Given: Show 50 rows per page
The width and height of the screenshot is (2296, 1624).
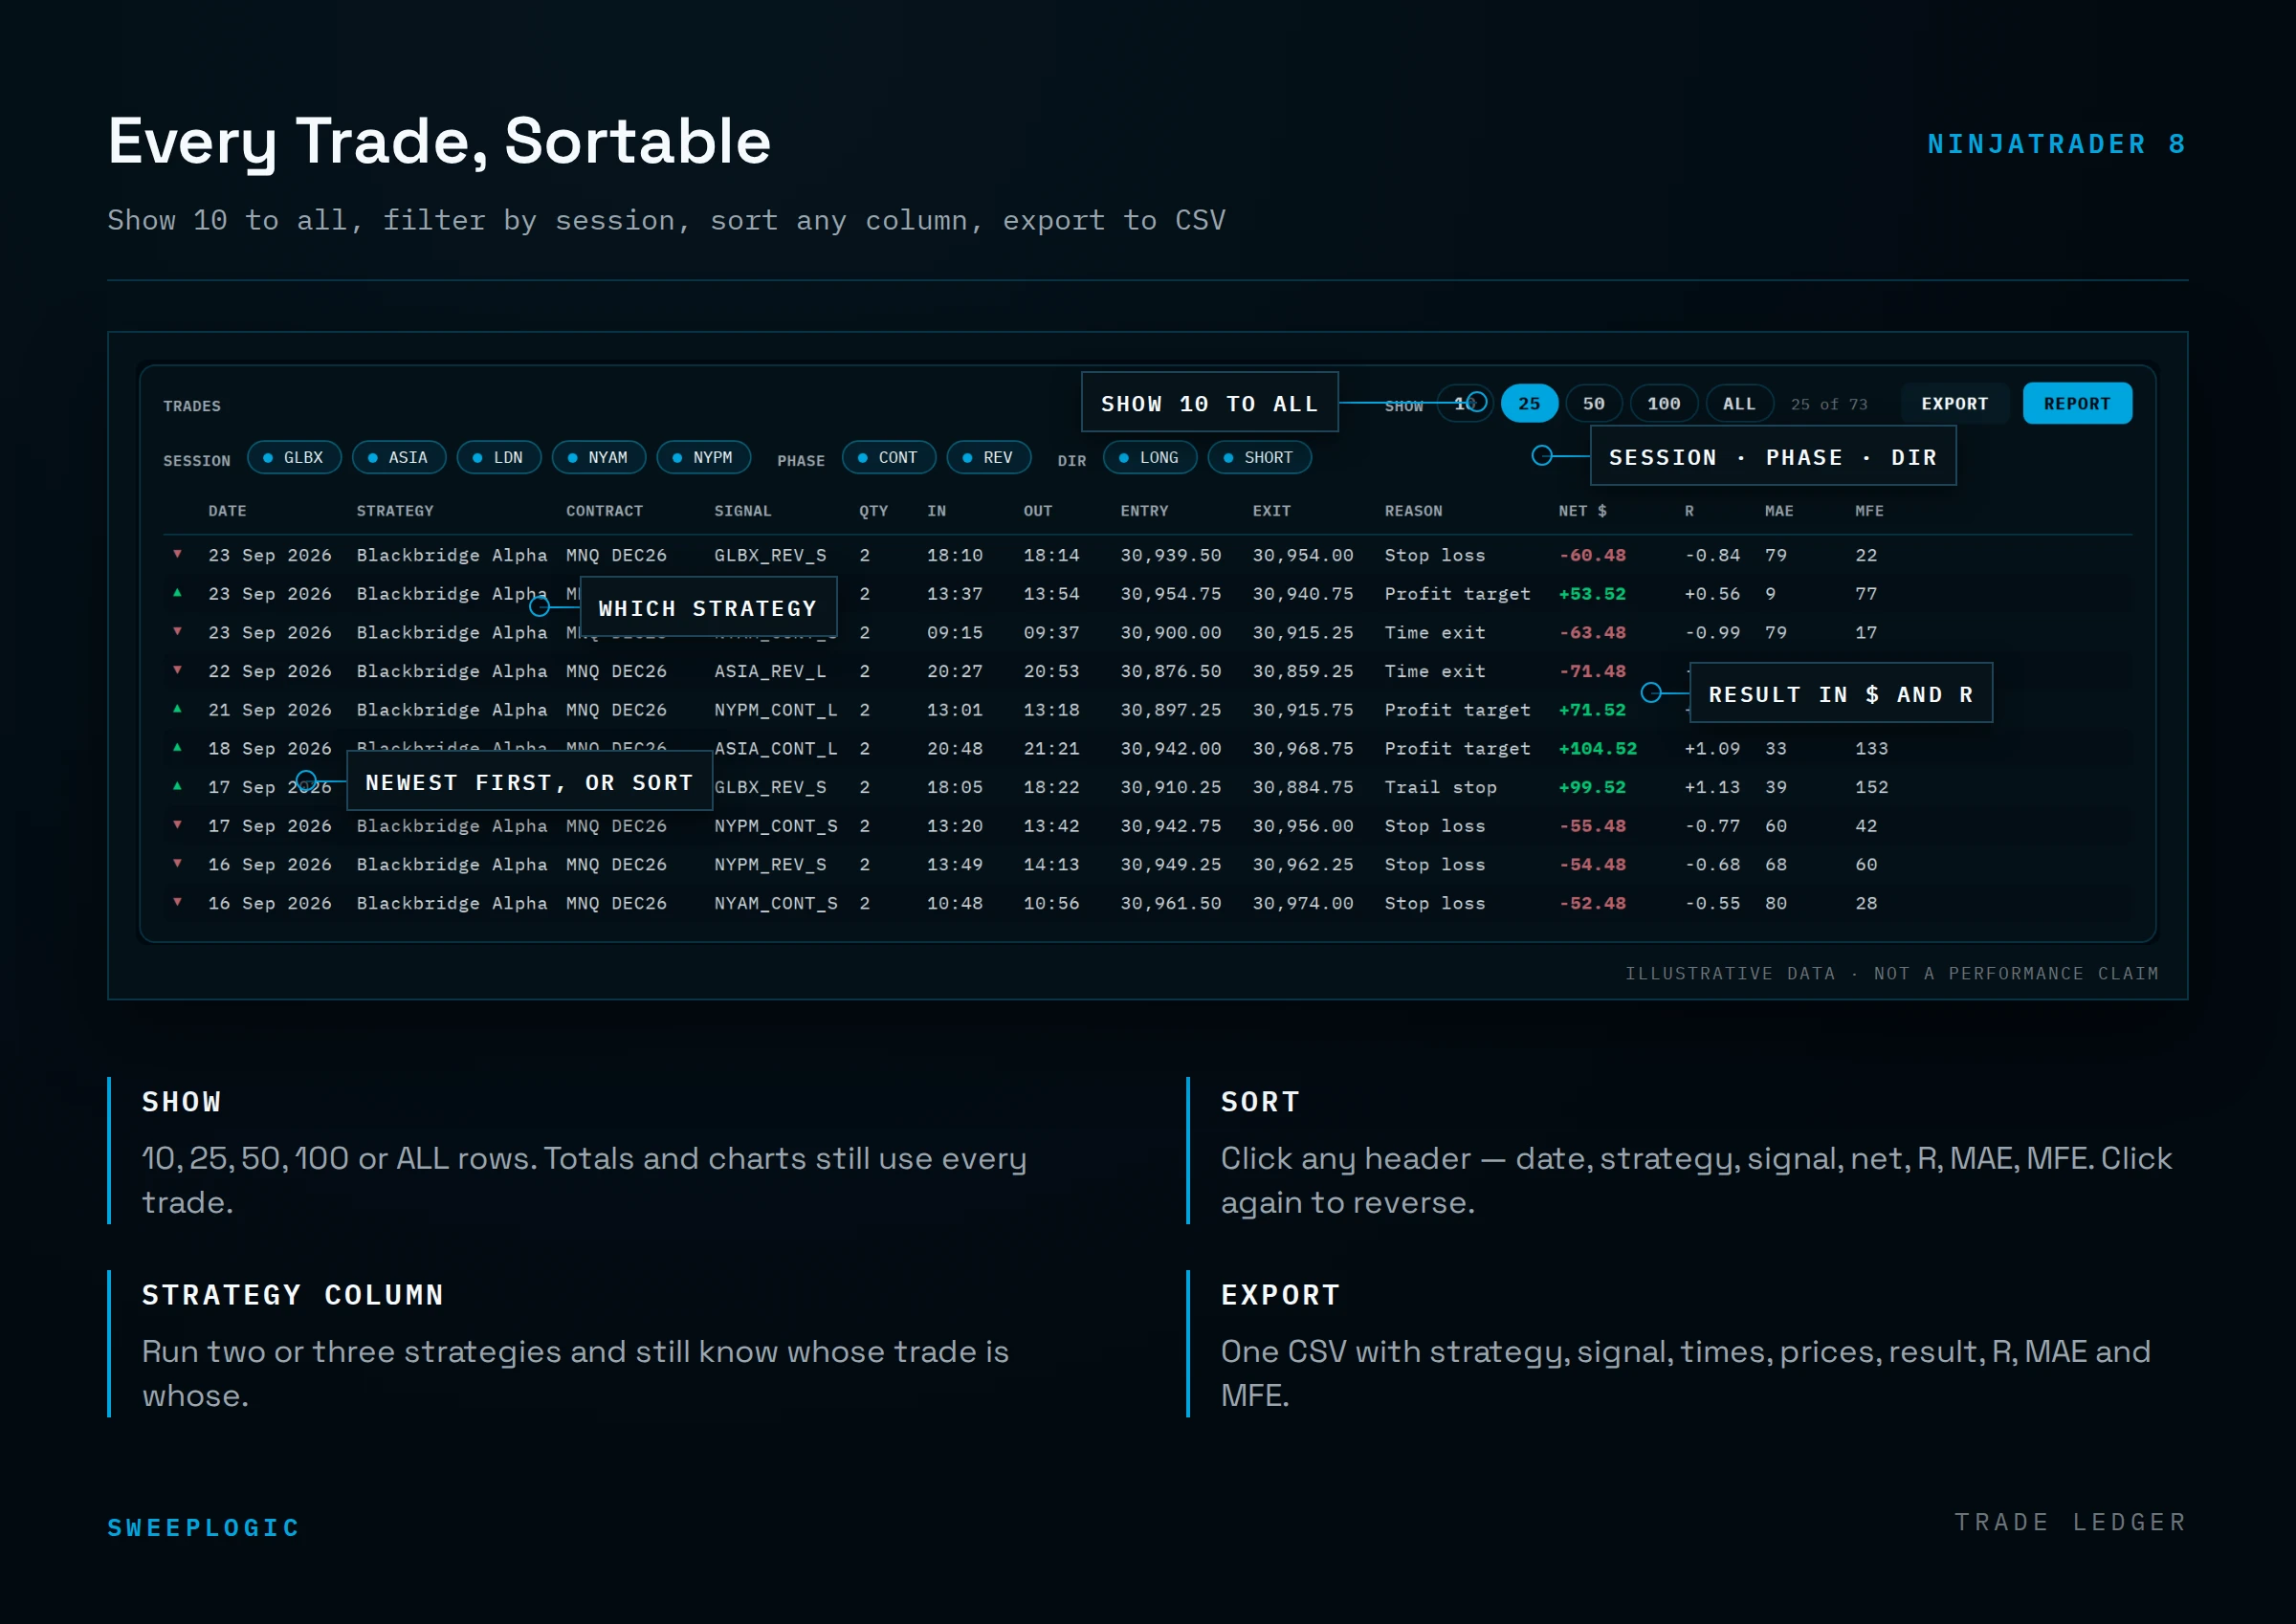Looking at the screenshot, I should 1594,403.
